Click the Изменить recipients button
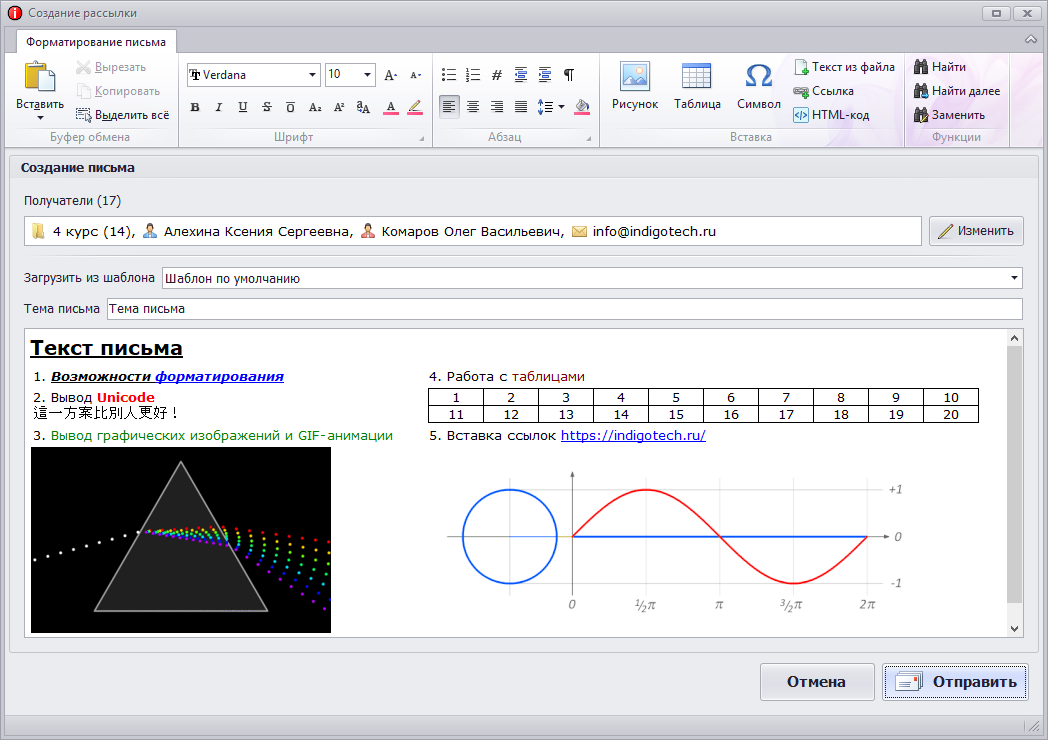This screenshot has width=1048, height=740. pos(976,231)
